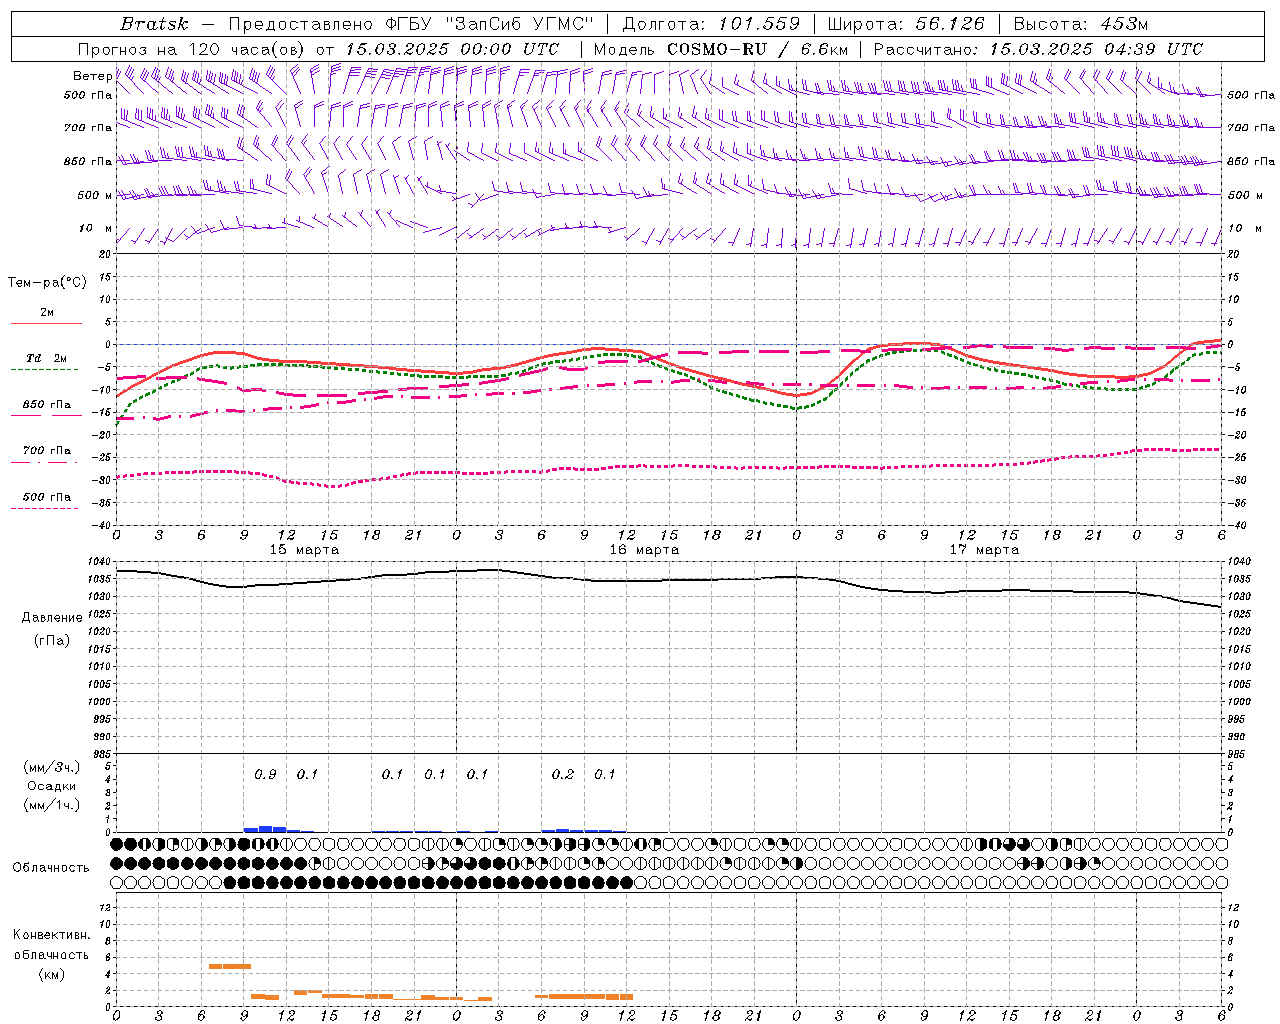The height and width of the screenshot is (1024, 1280).
Task: Click the "Конвективн." panel label
Action: coord(51,935)
